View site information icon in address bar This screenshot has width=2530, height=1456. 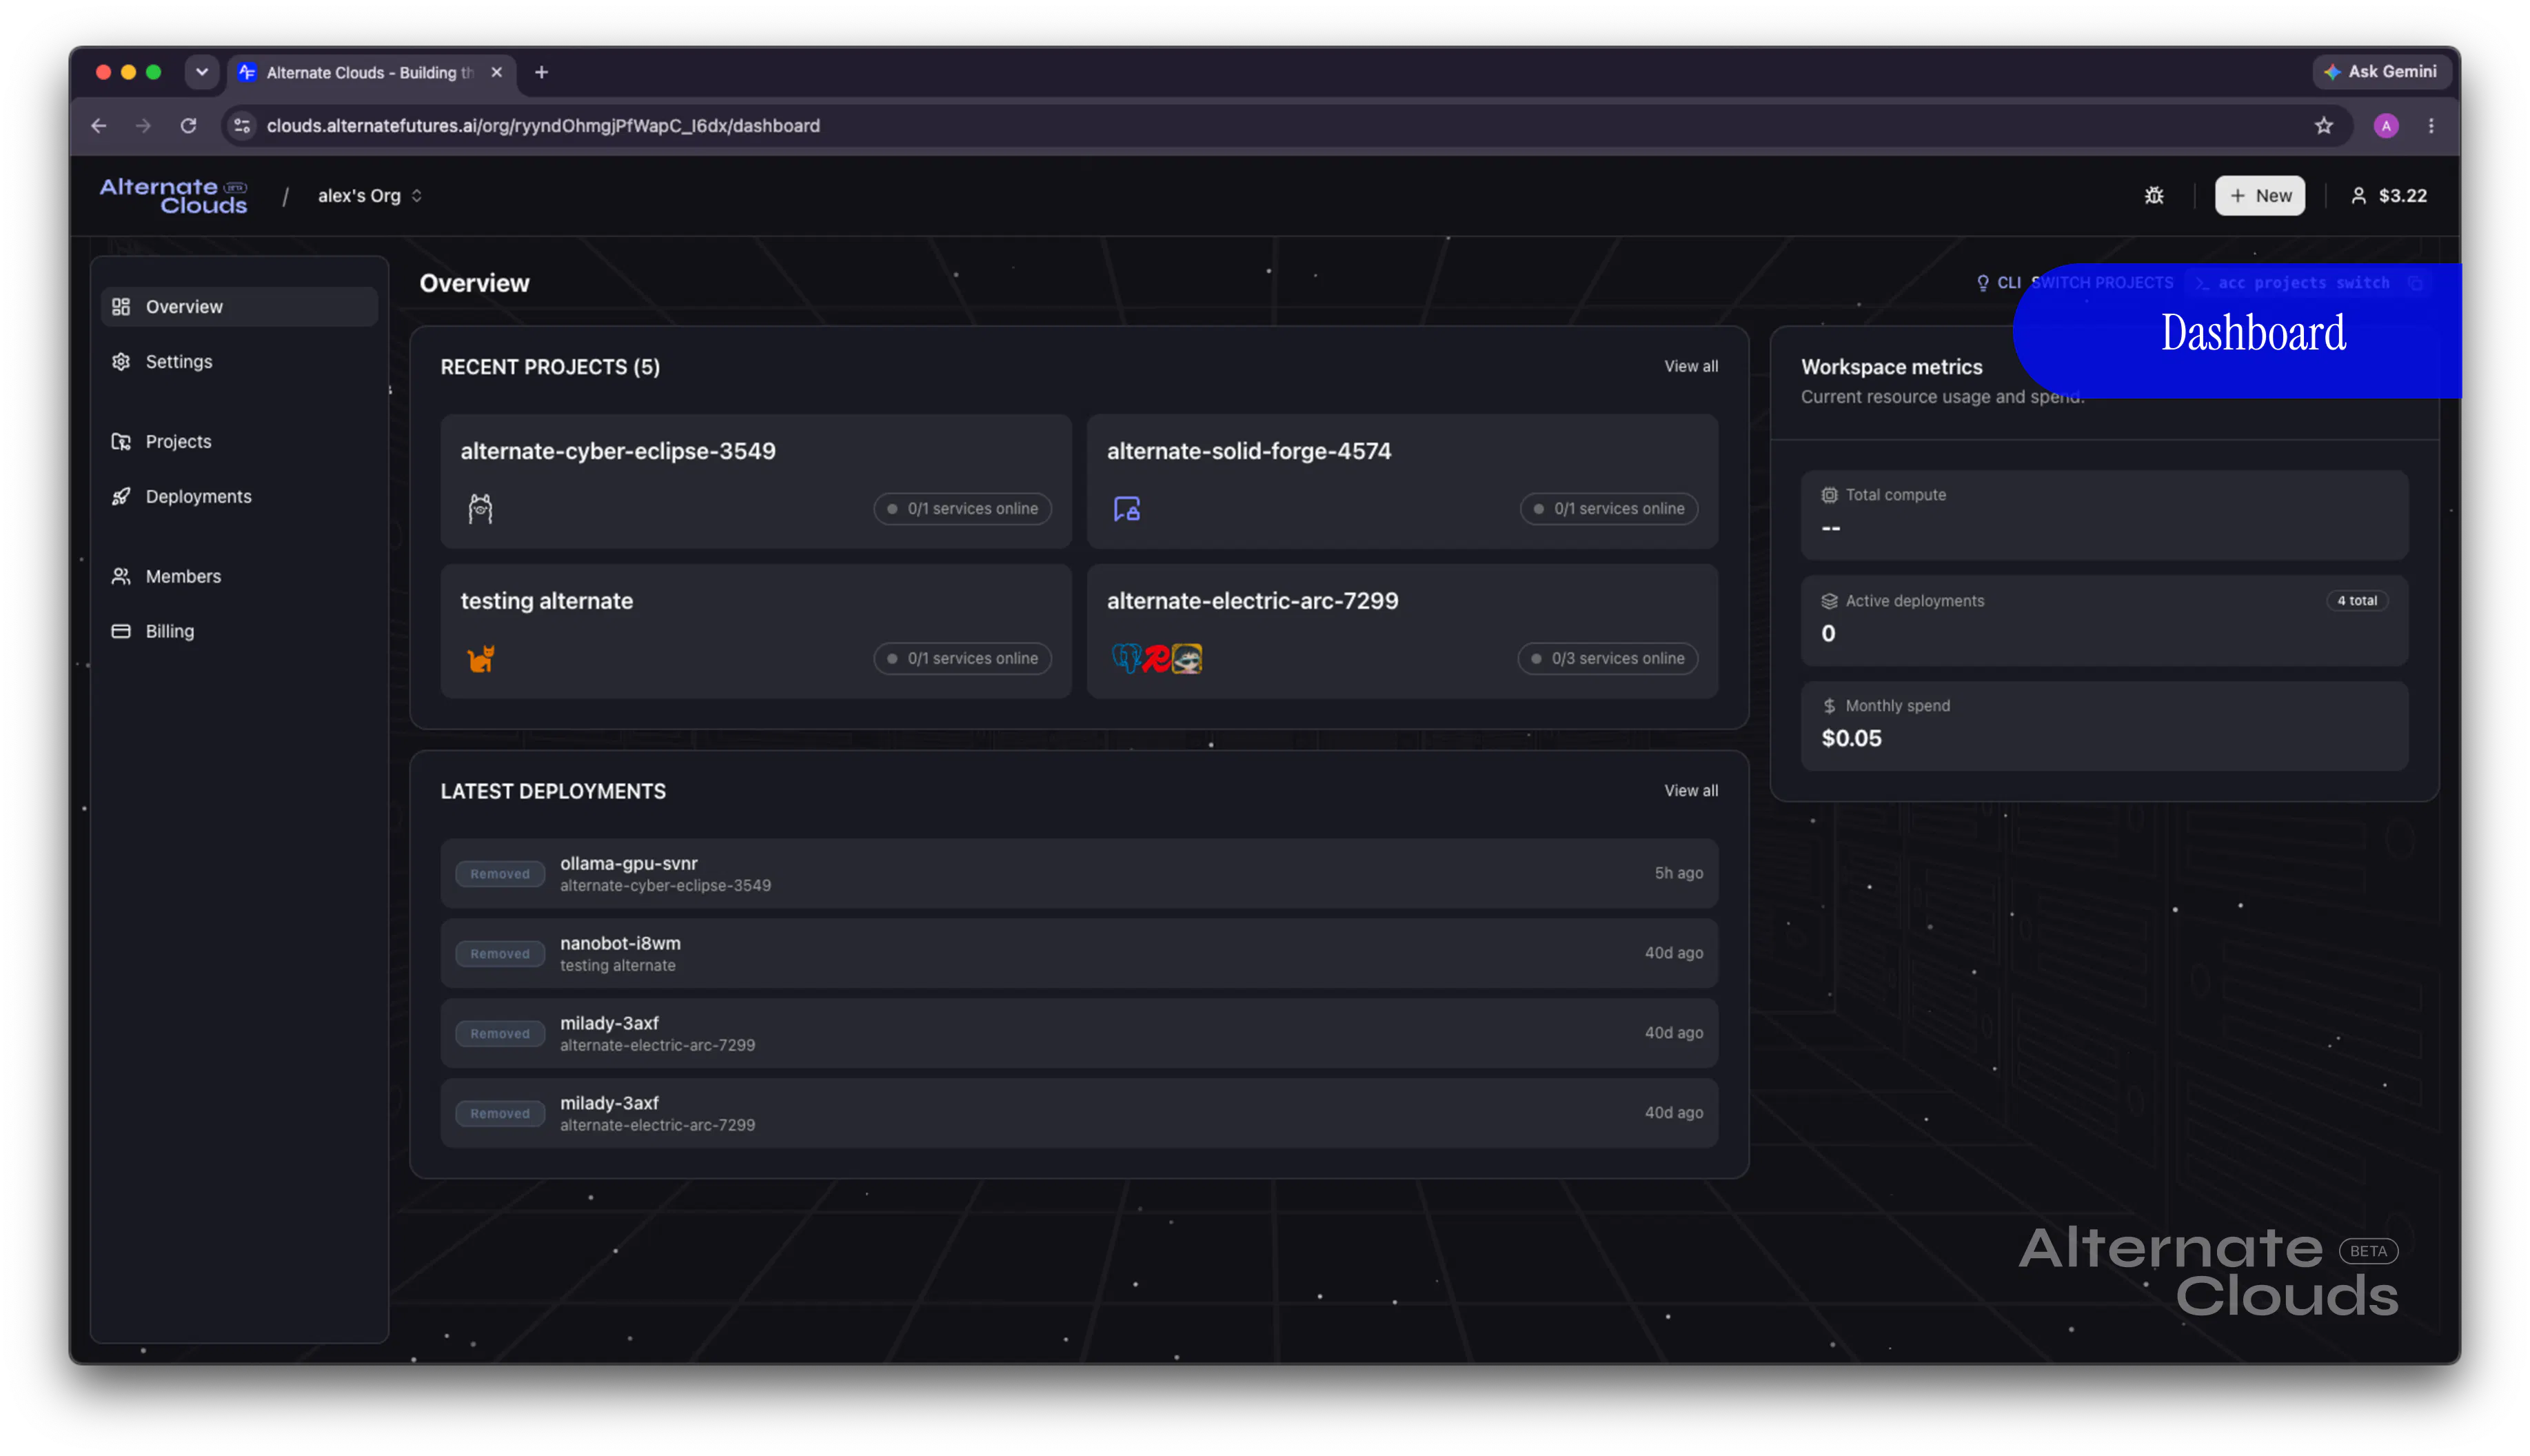click(x=242, y=126)
